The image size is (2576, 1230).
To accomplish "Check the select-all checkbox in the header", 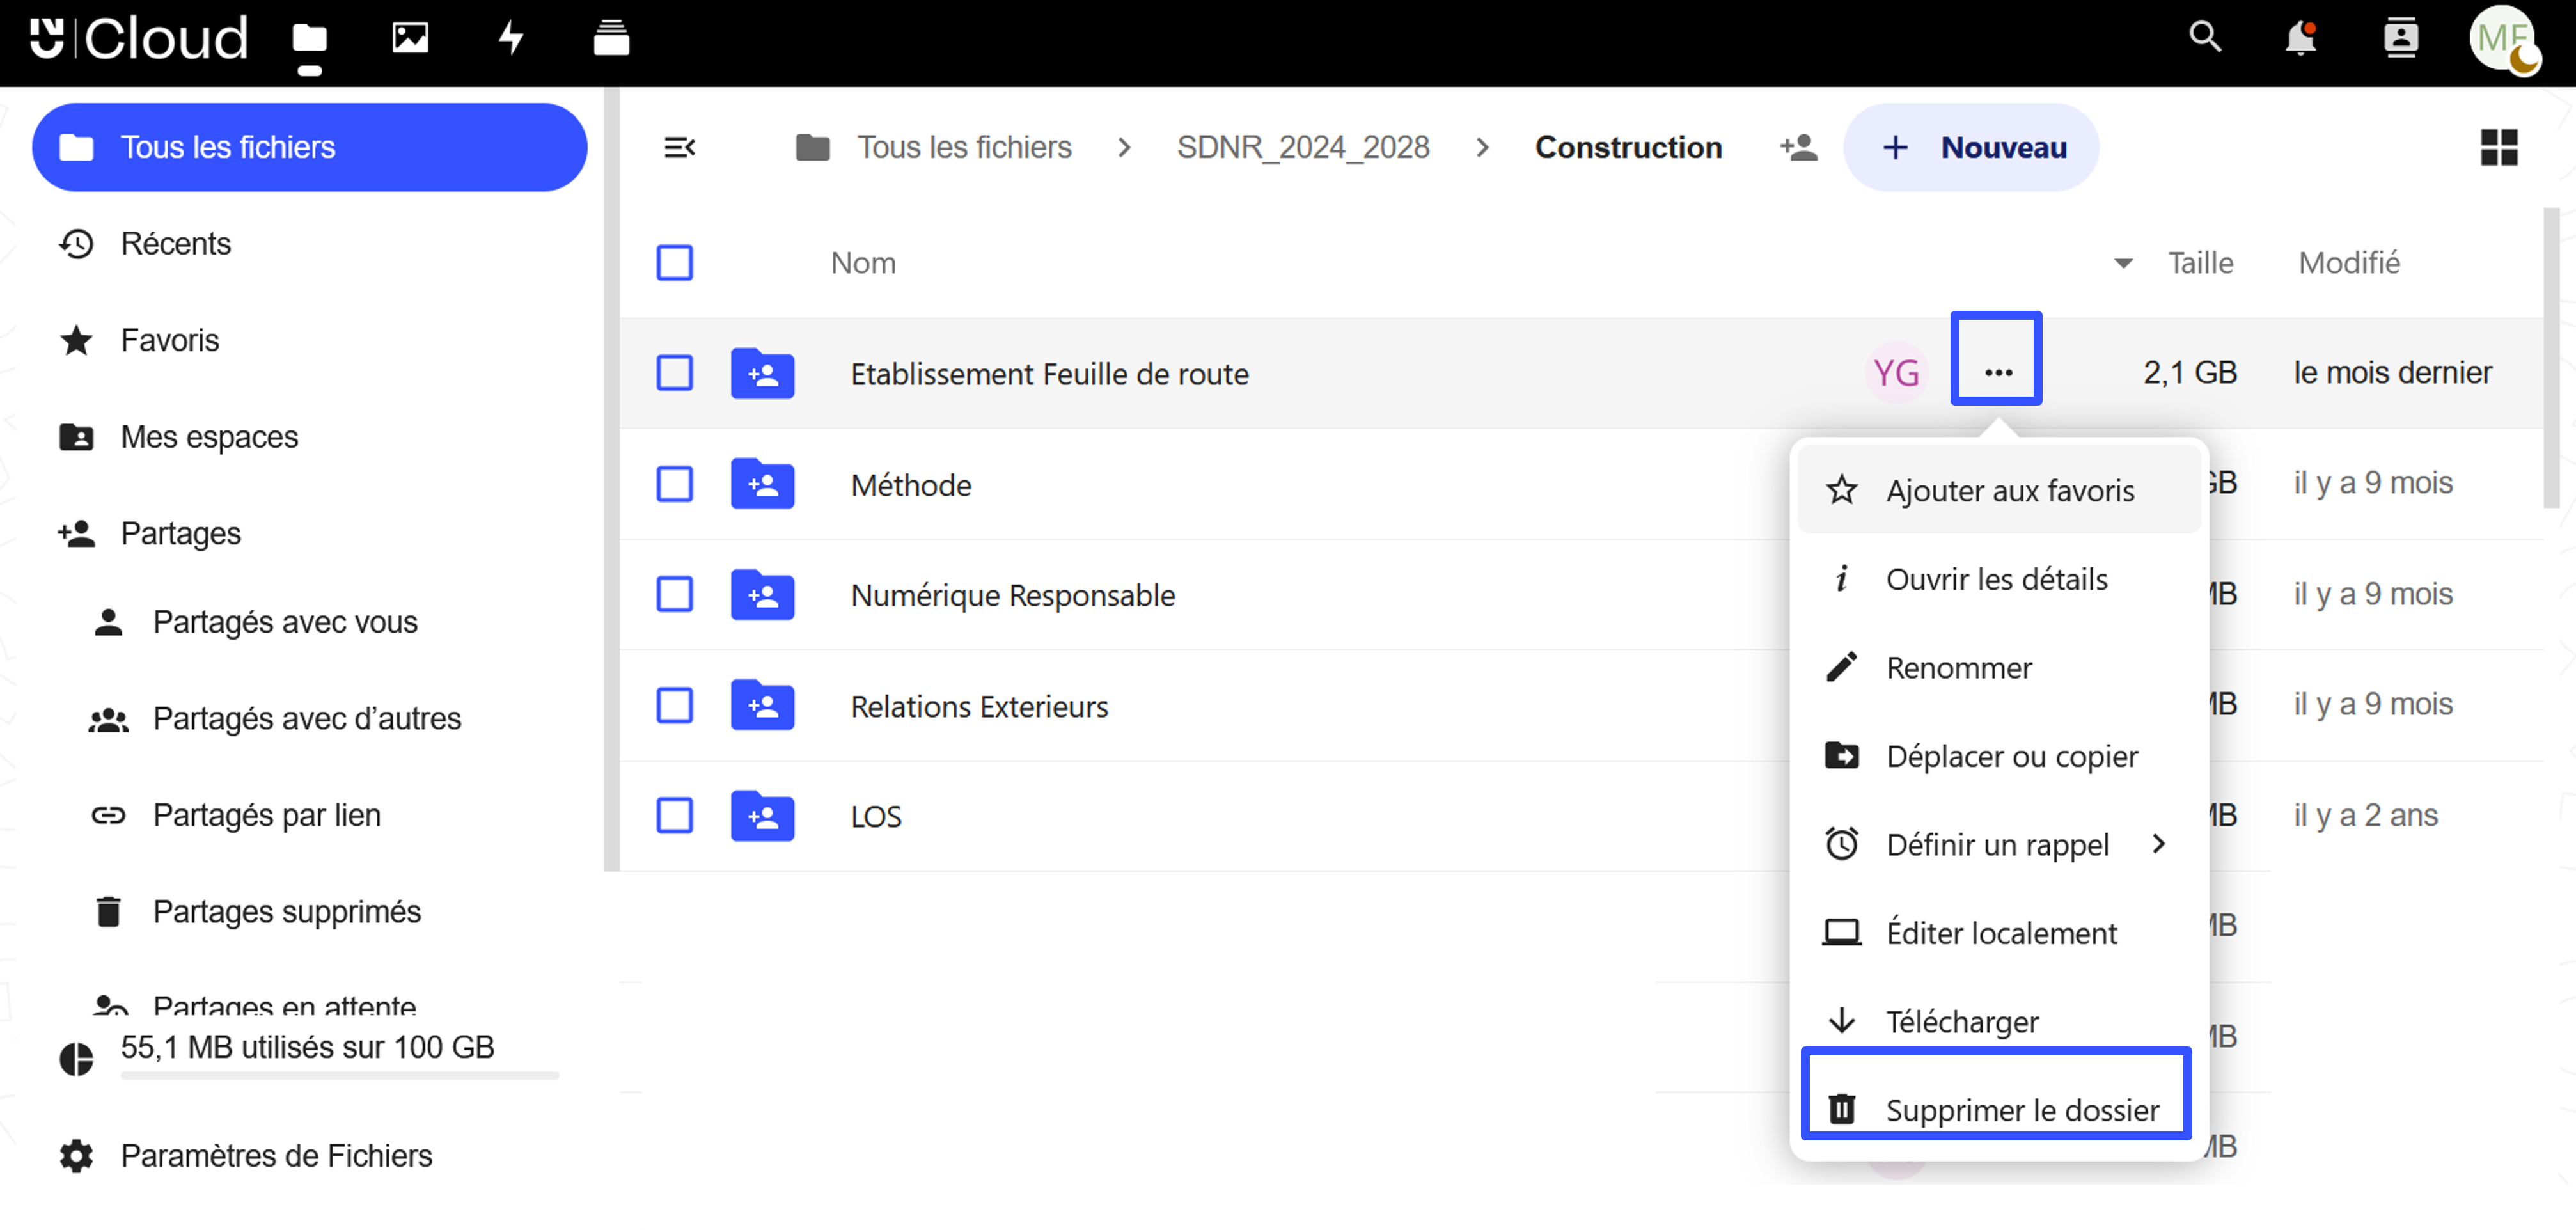I will click(675, 262).
